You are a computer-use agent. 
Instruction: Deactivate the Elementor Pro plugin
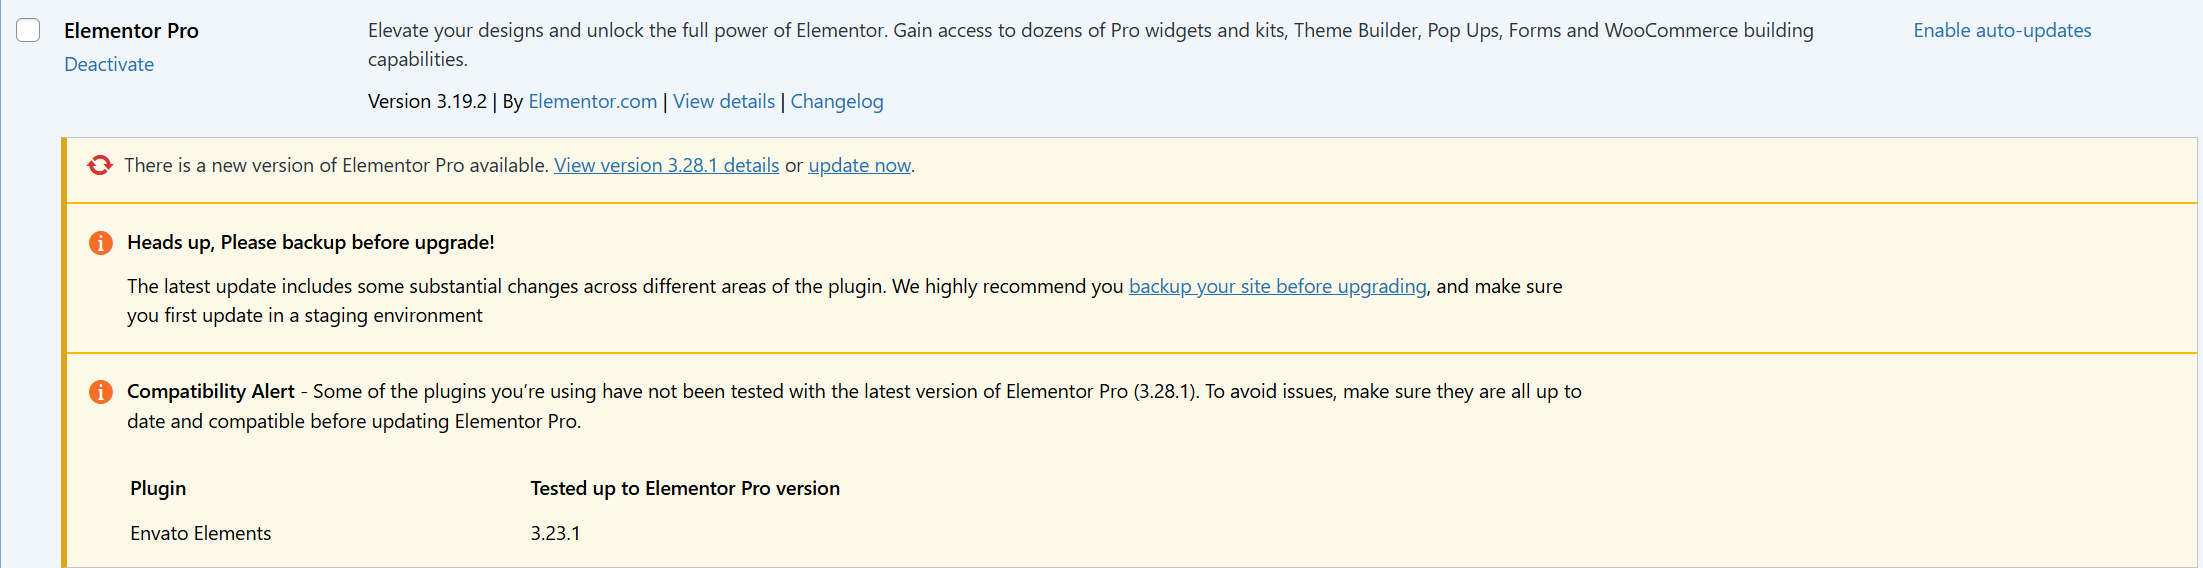[109, 64]
